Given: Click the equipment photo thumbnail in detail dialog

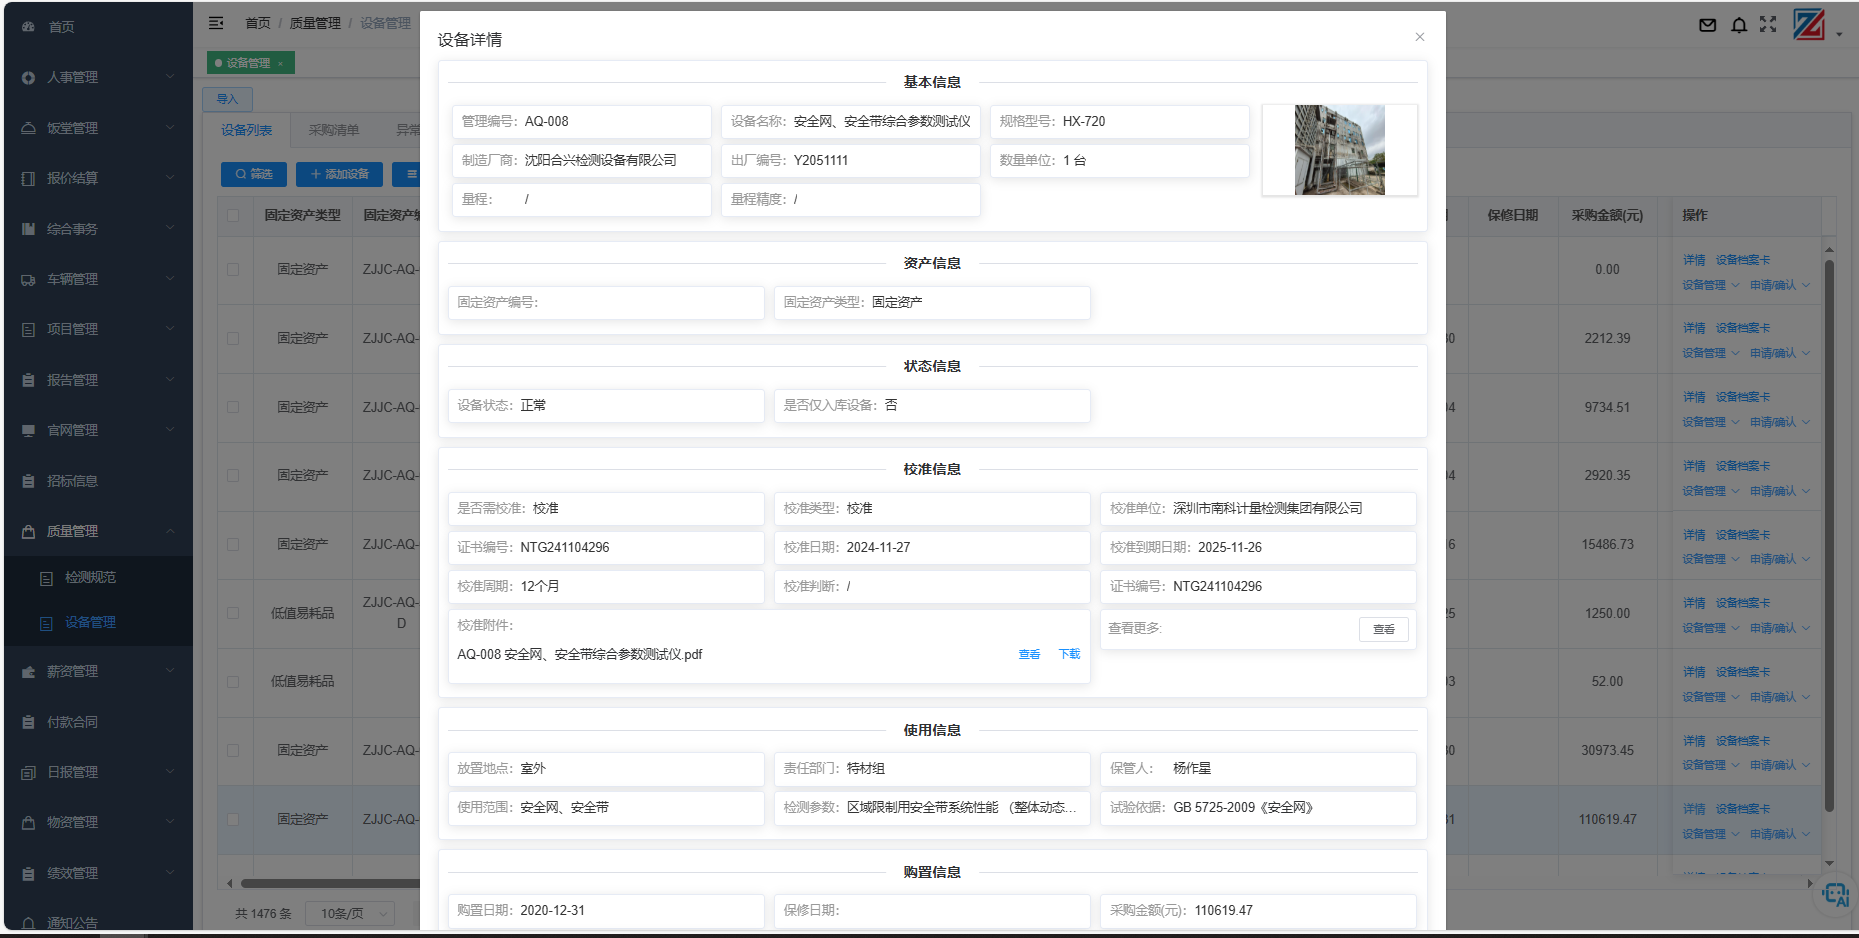Looking at the screenshot, I should click(x=1339, y=150).
